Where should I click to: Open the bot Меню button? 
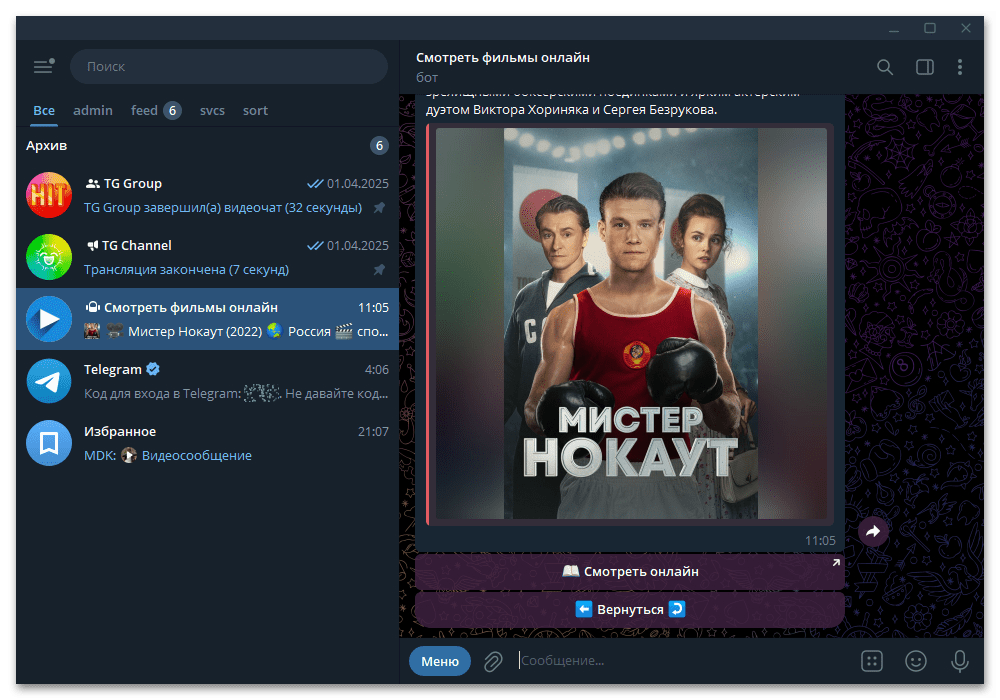tap(439, 661)
